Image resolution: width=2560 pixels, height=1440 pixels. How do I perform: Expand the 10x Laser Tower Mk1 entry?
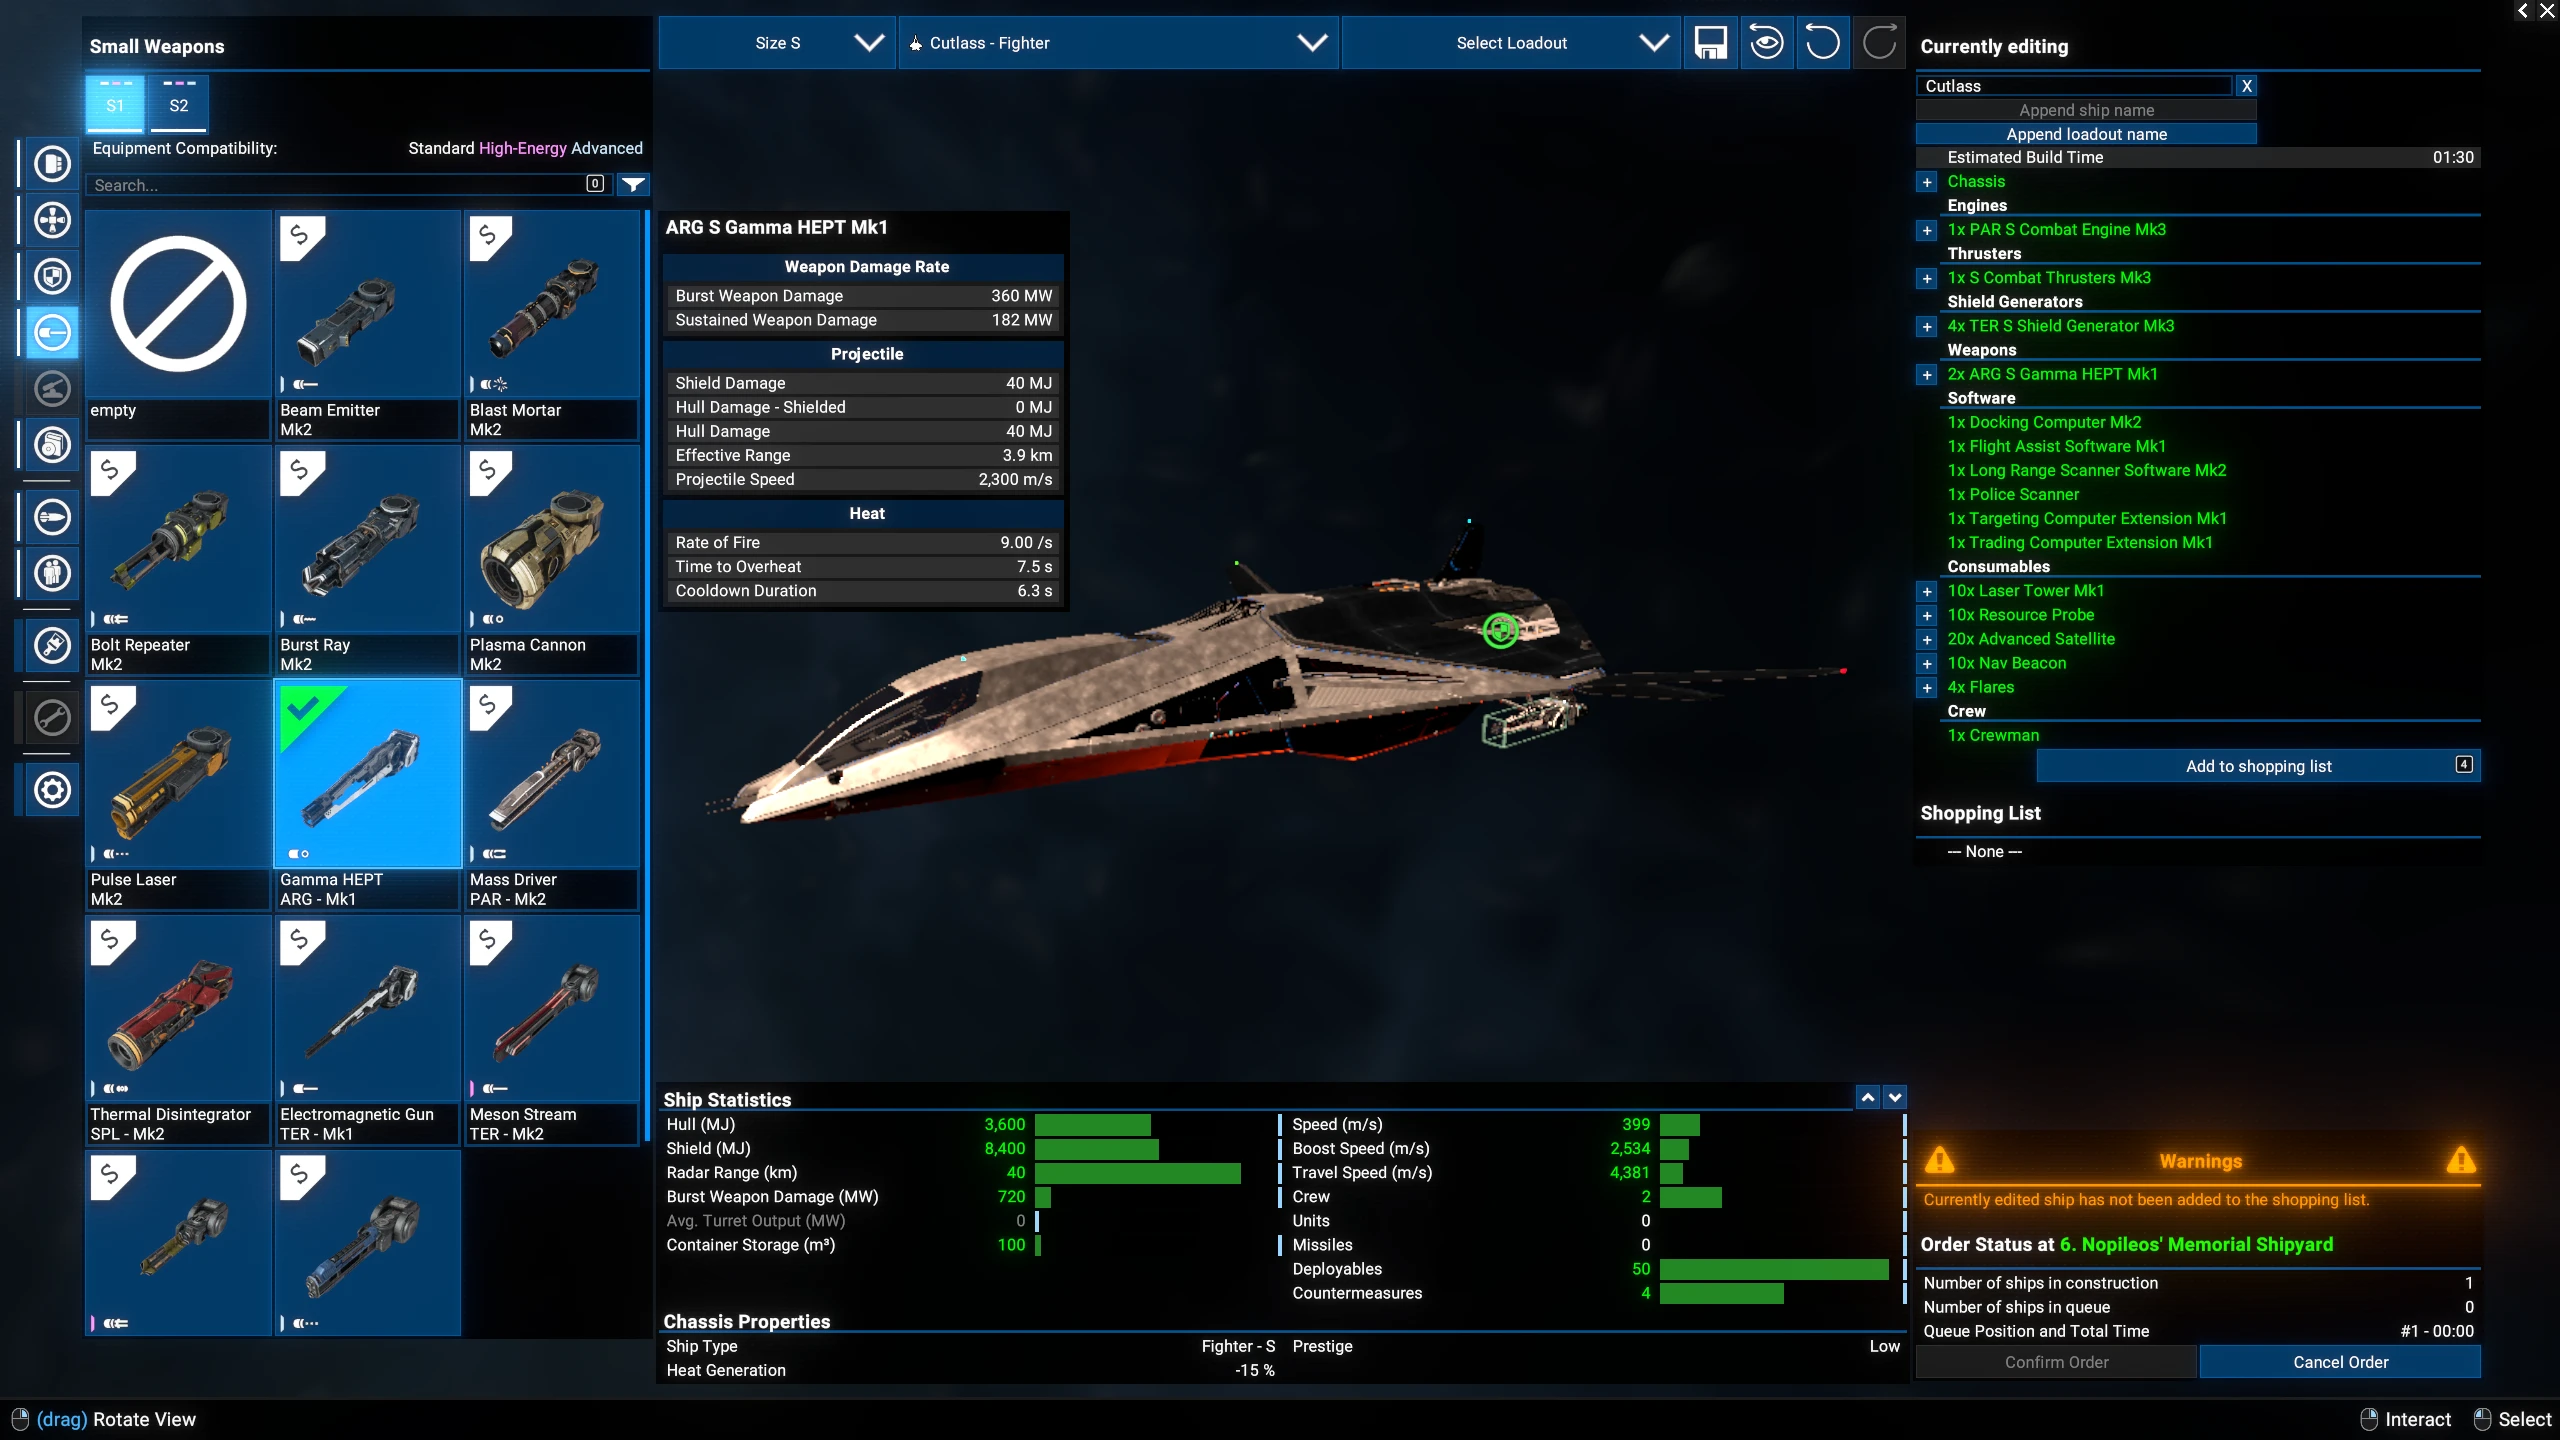(1927, 591)
